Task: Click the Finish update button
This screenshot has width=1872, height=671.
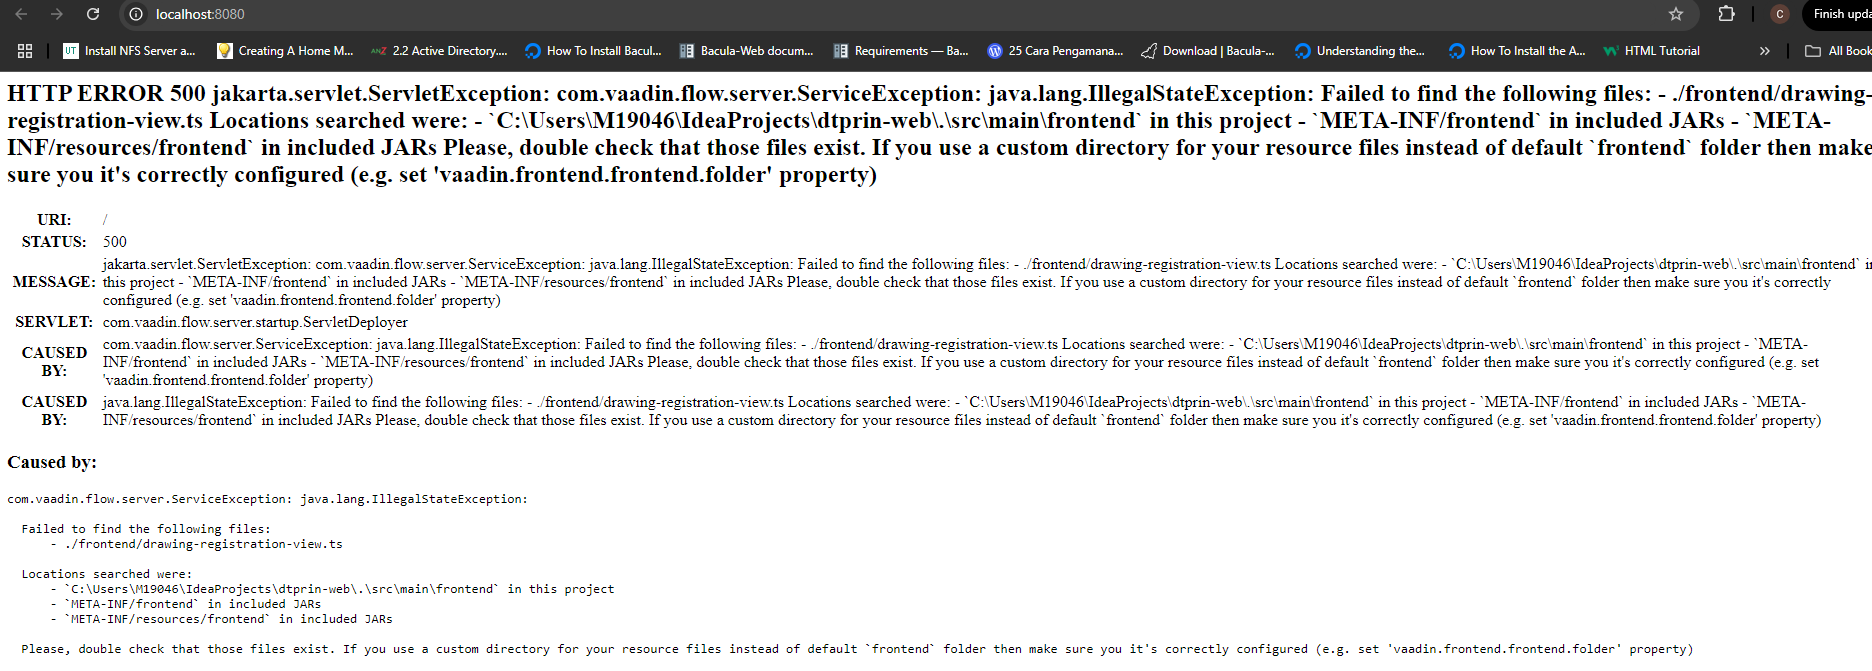Action: pyautogui.click(x=1840, y=14)
